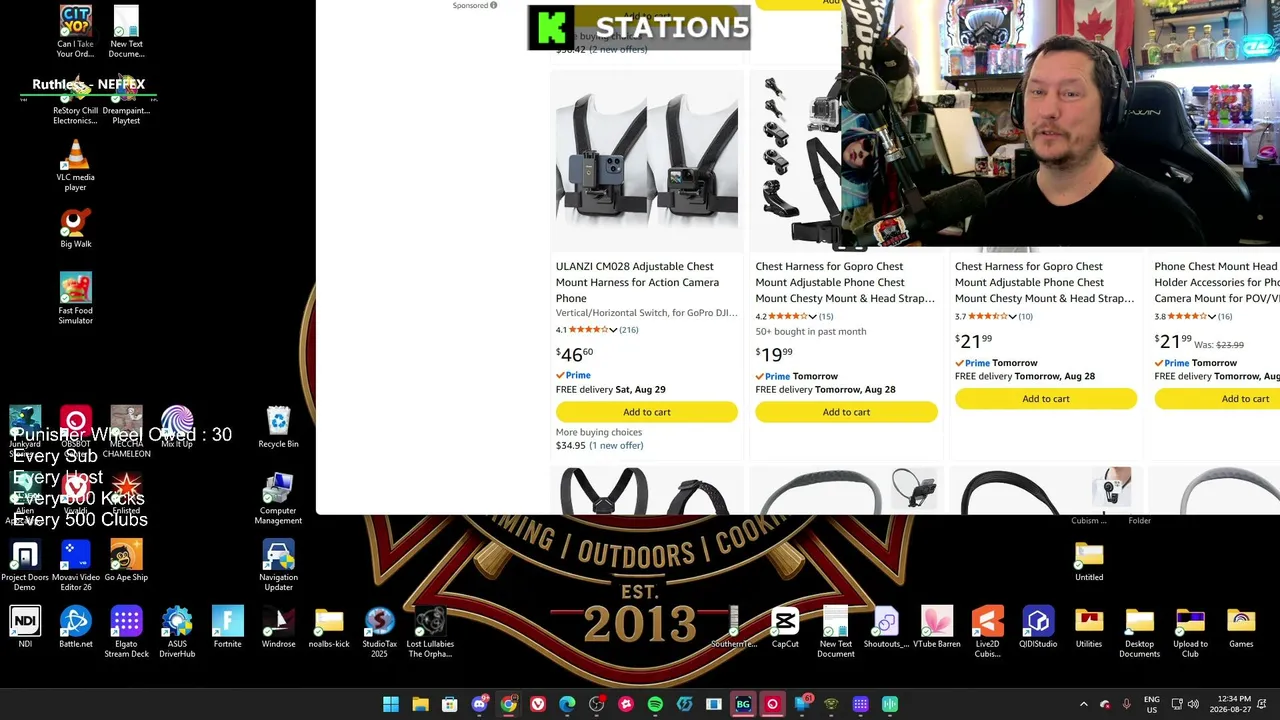Screen dimensions: 1280x720
Task: Select the Can I Take Your Order icon
Action: (75, 32)
